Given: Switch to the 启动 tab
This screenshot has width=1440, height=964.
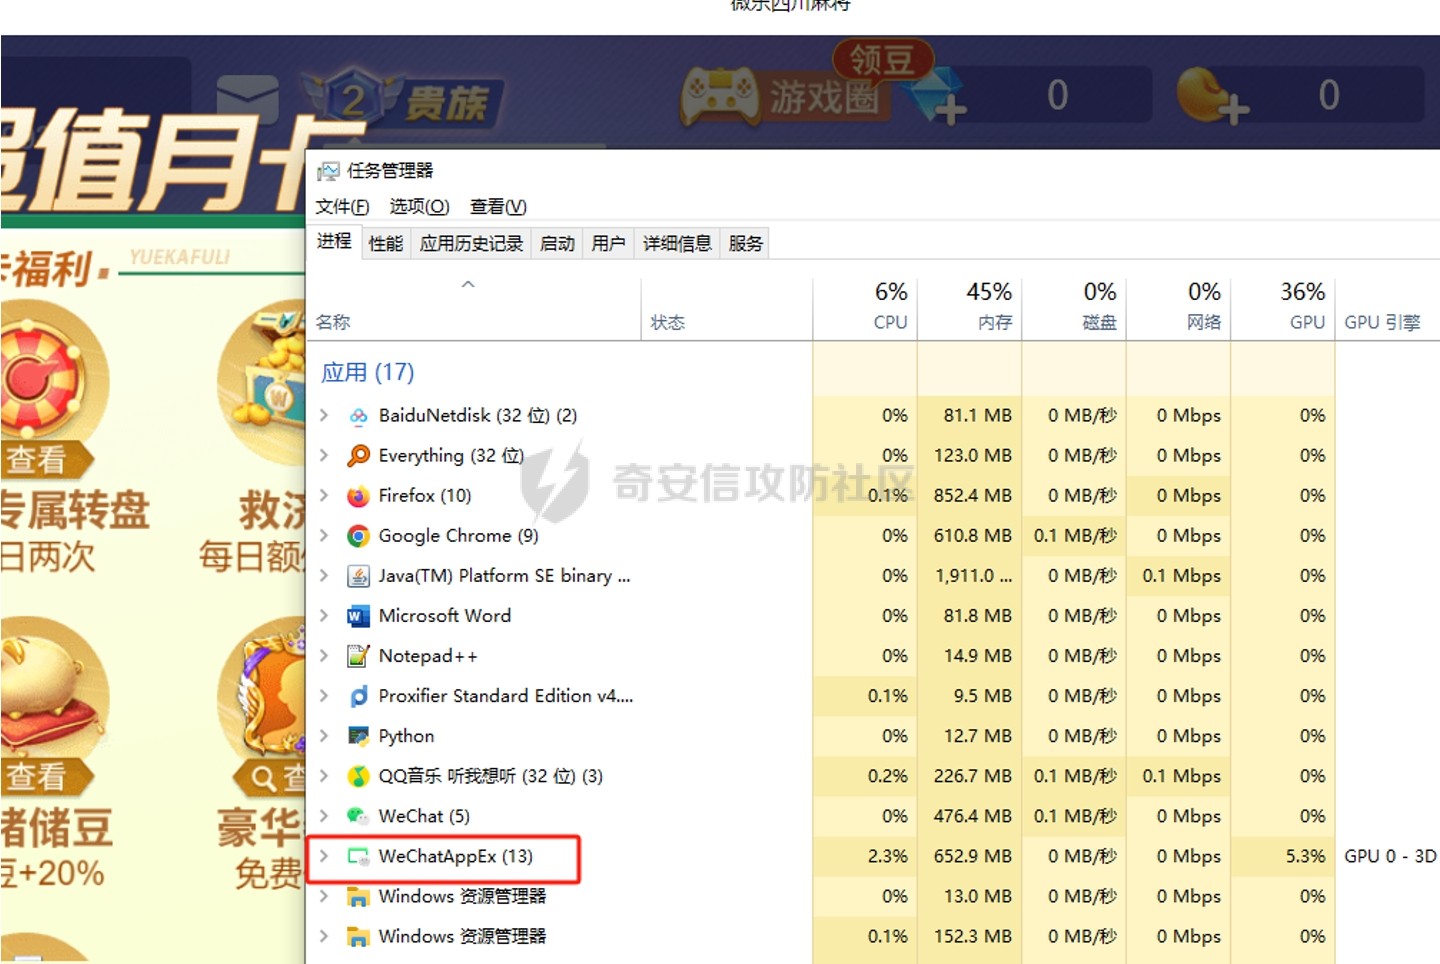Looking at the screenshot, I should point(557,244).
